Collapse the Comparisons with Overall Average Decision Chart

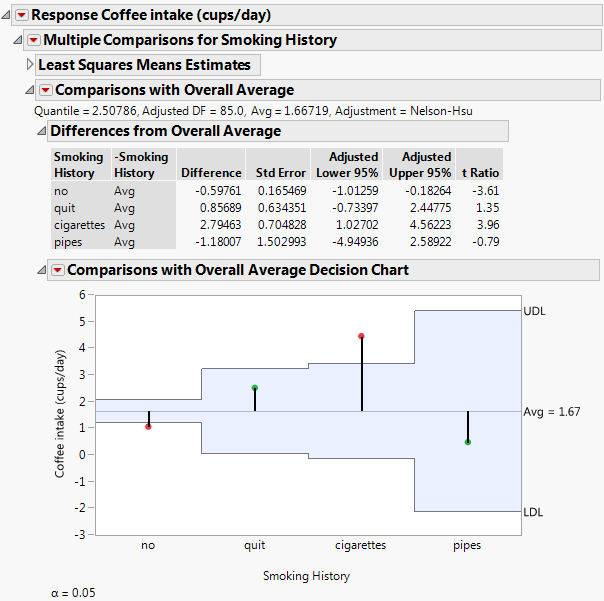pyautogui.click(x=40, y=270)
